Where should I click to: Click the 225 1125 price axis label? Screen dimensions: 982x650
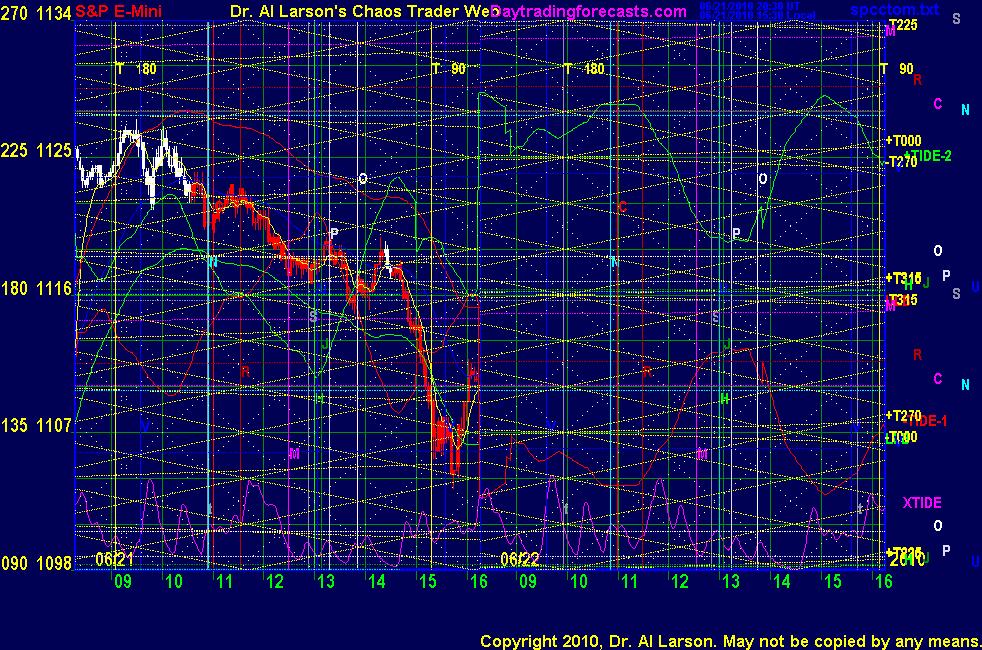36,150
